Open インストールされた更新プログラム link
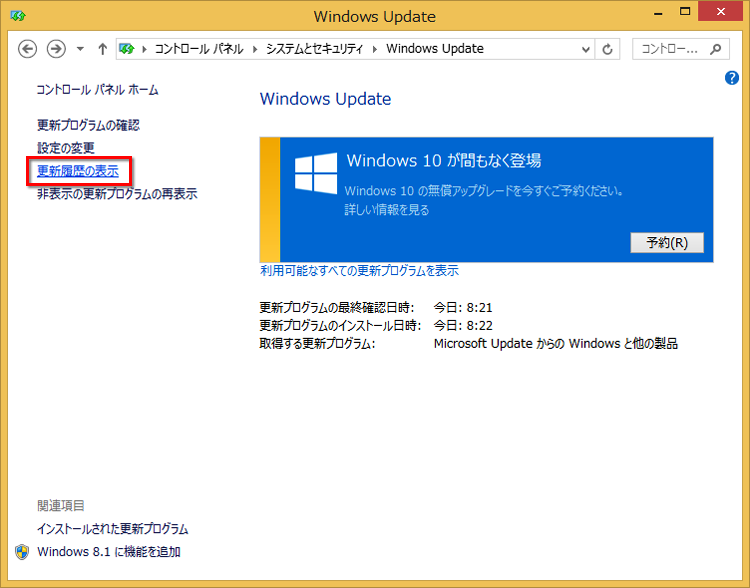The width and height of the screenshot is (750, 588). 112,529
